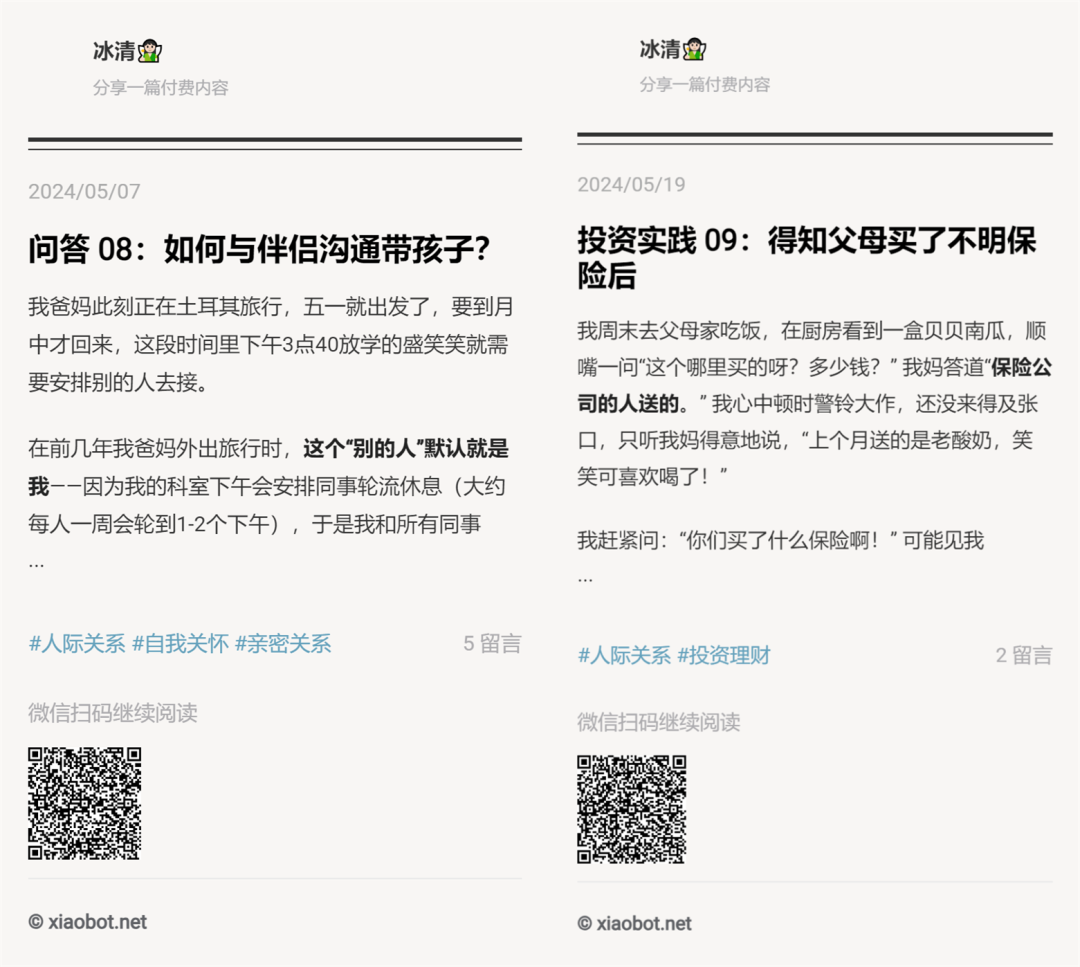Click the date 2024/05/19
1080x967 pixels.
(631, 184)
